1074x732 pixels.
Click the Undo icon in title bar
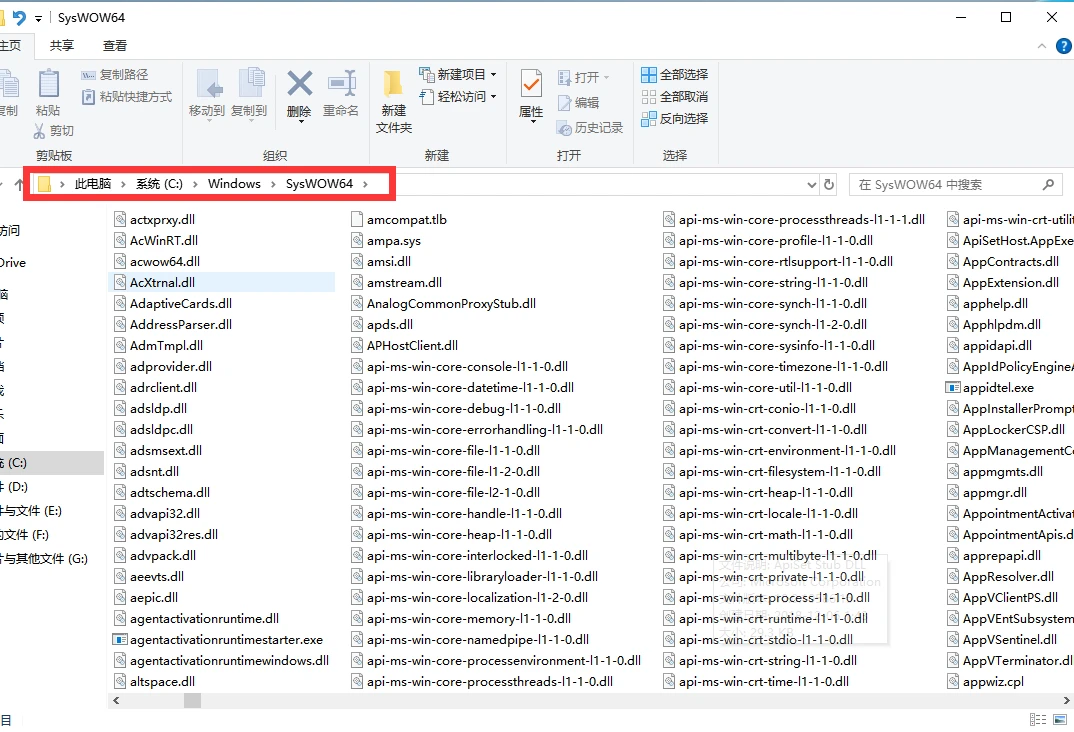pyautogui.click(x=18, y=18)
